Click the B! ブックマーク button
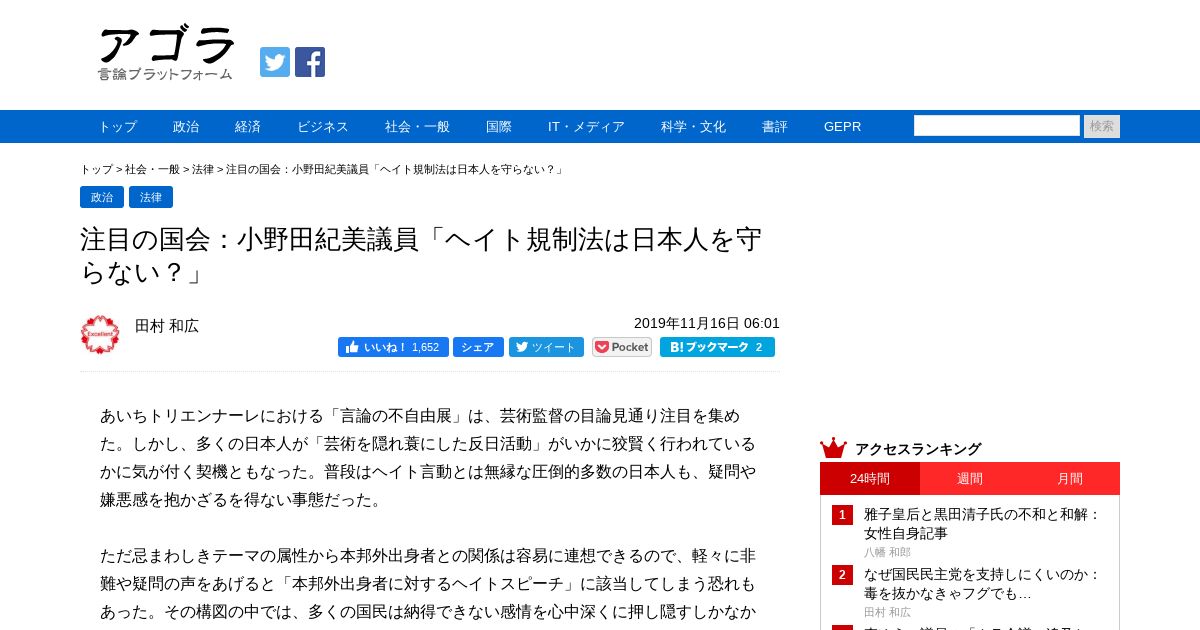The image size is (1200, 630). point(717,347)
